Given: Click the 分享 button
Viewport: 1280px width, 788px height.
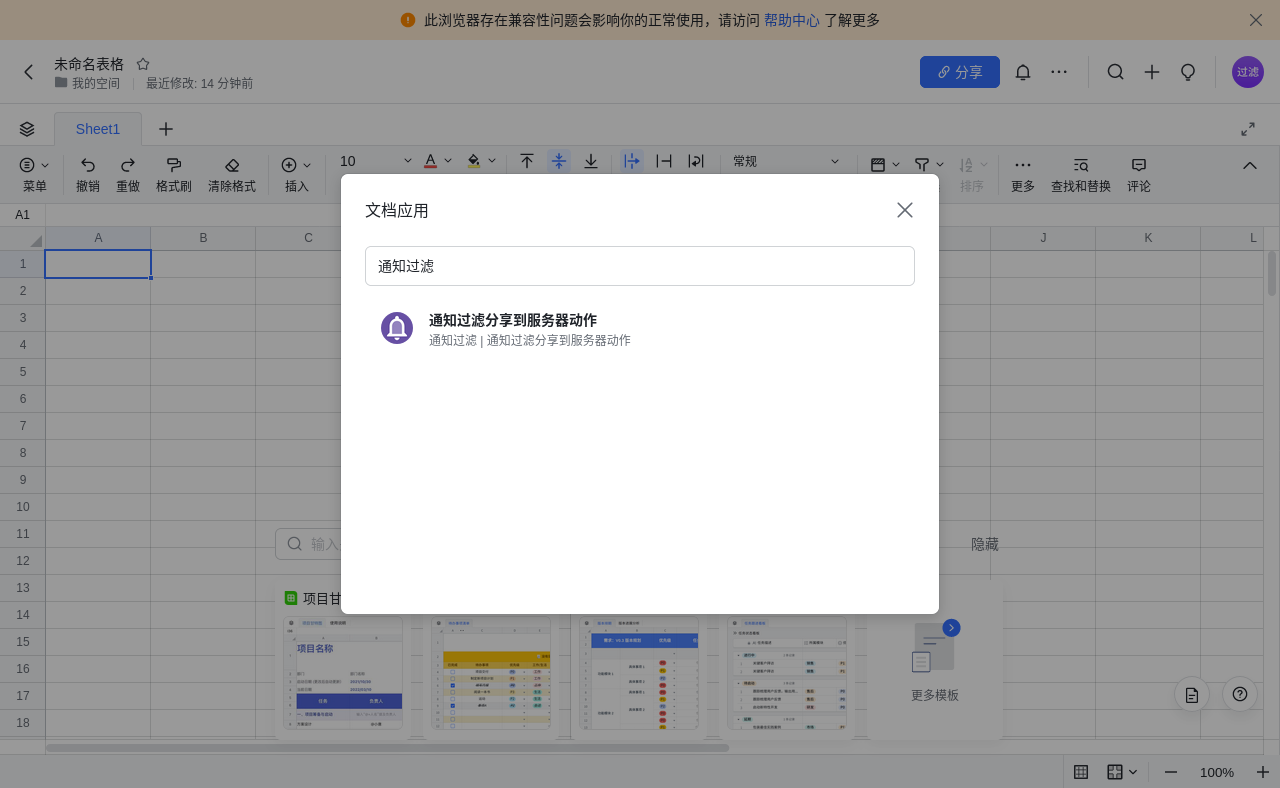Looking at the screenshot, I should pyautogui.click(x=960, y=72).
